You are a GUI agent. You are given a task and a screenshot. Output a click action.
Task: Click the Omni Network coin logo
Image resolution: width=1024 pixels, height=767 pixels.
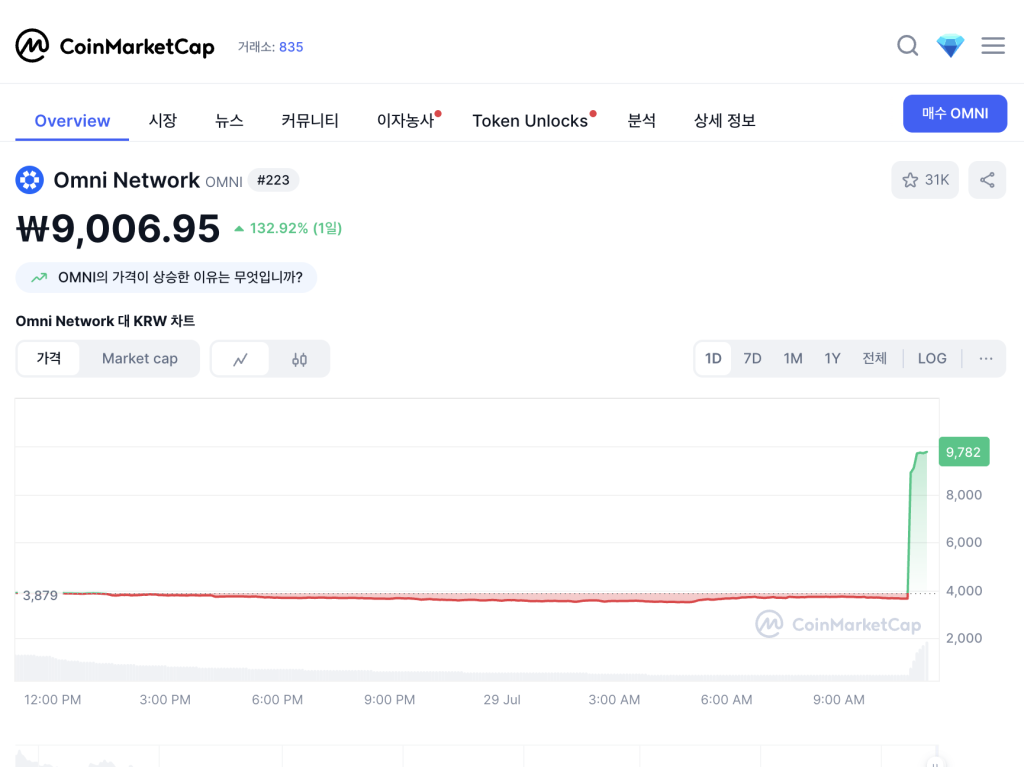pos(29,180)
